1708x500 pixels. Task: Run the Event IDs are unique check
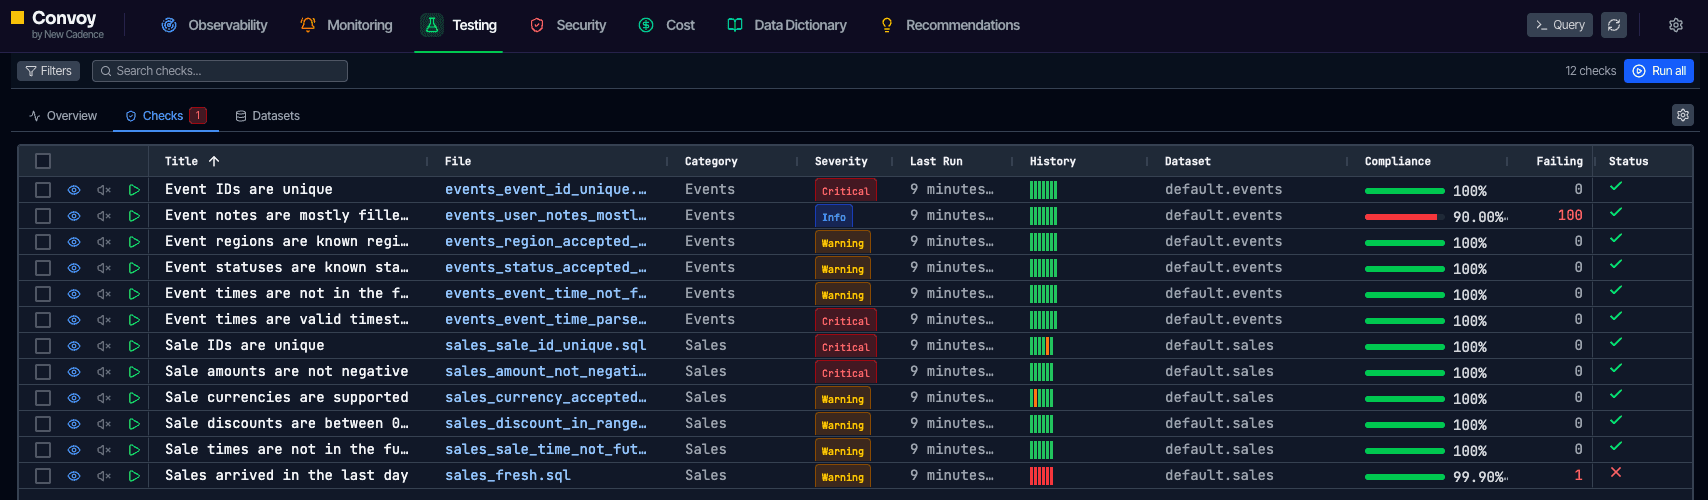134,190
